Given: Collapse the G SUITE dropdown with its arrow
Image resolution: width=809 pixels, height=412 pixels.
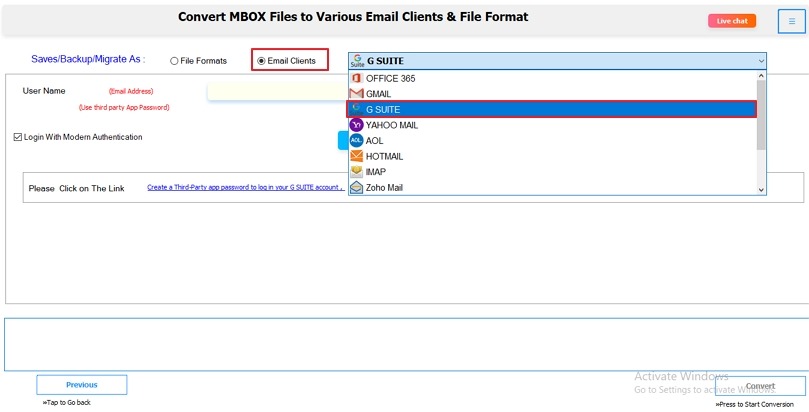Looking at the screenshot, I should coord(760,61).
